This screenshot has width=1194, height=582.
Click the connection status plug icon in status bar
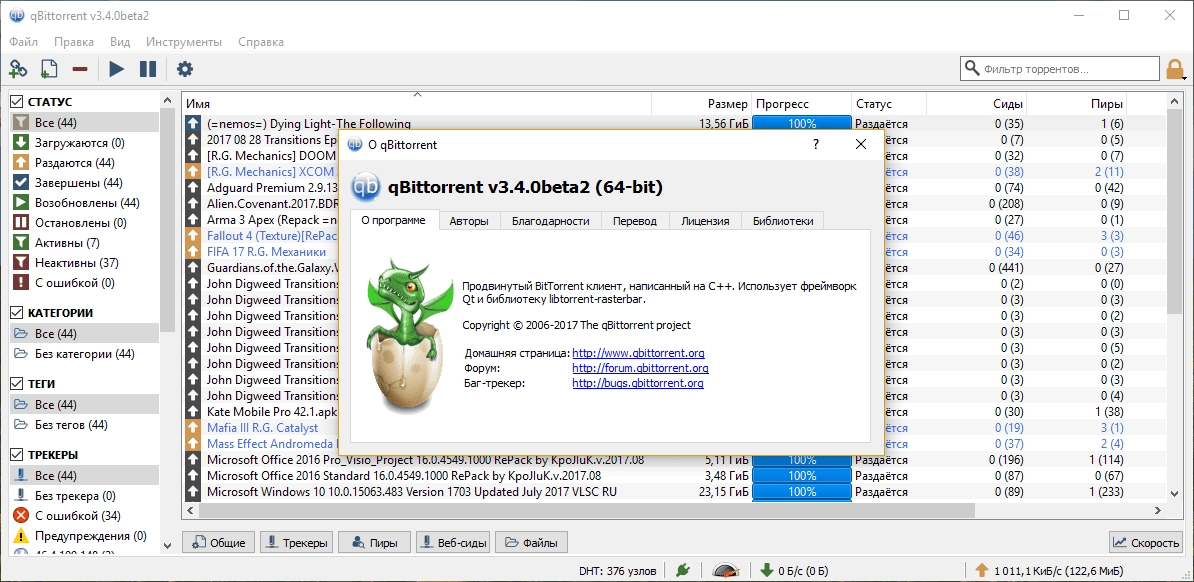point(683,570)
